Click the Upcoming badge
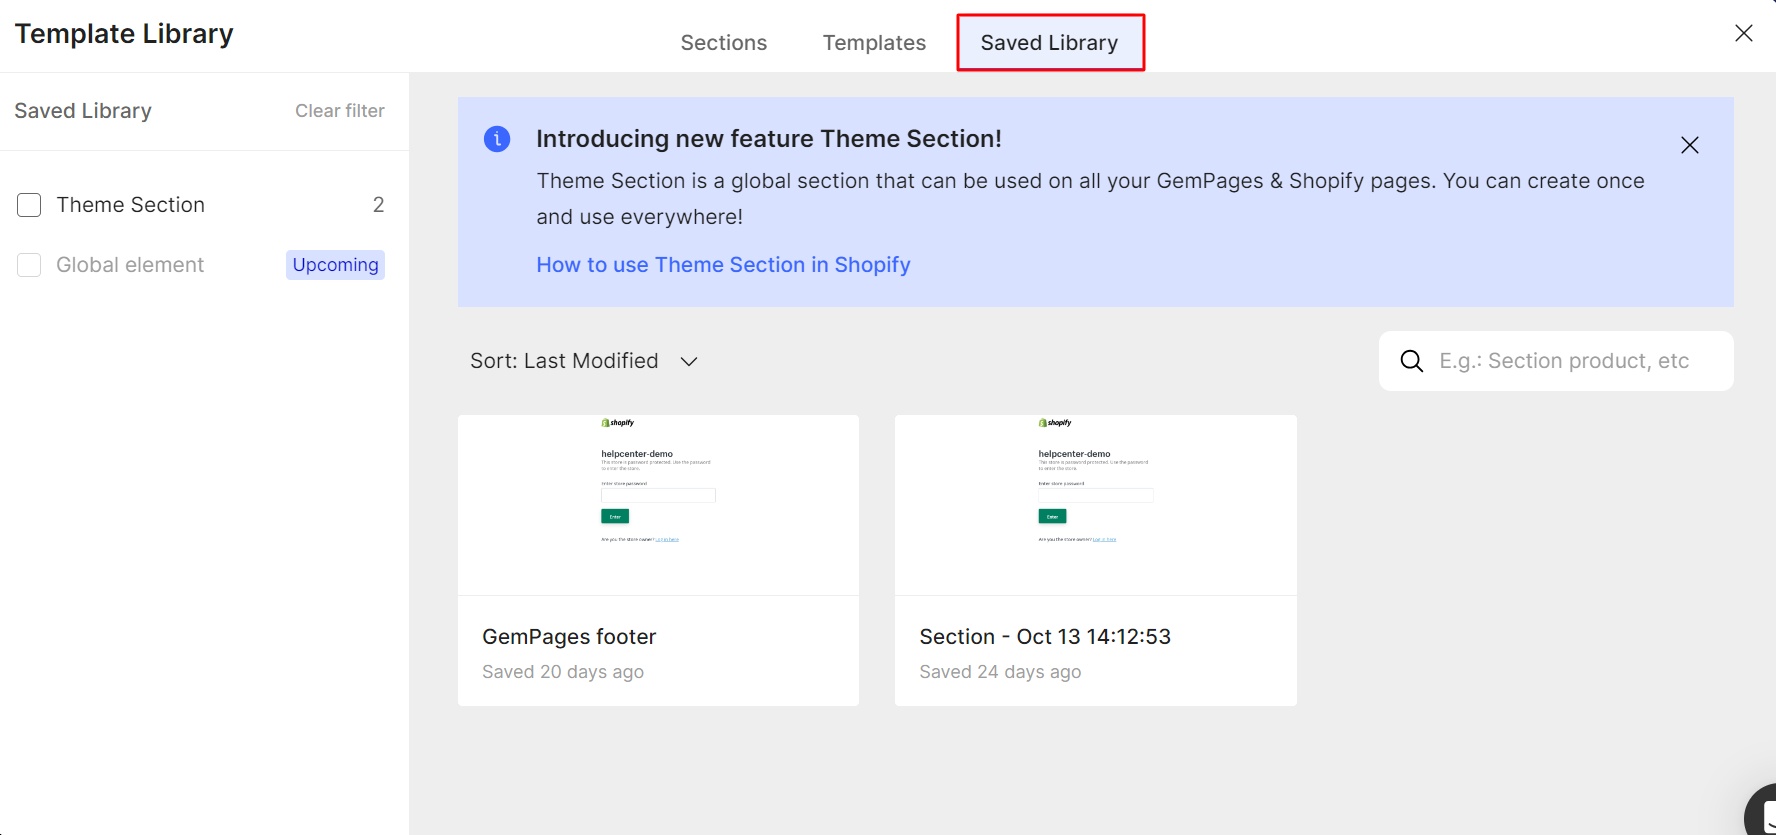The width and height of the screenshot is (1776, 835). tap(335, 265)
